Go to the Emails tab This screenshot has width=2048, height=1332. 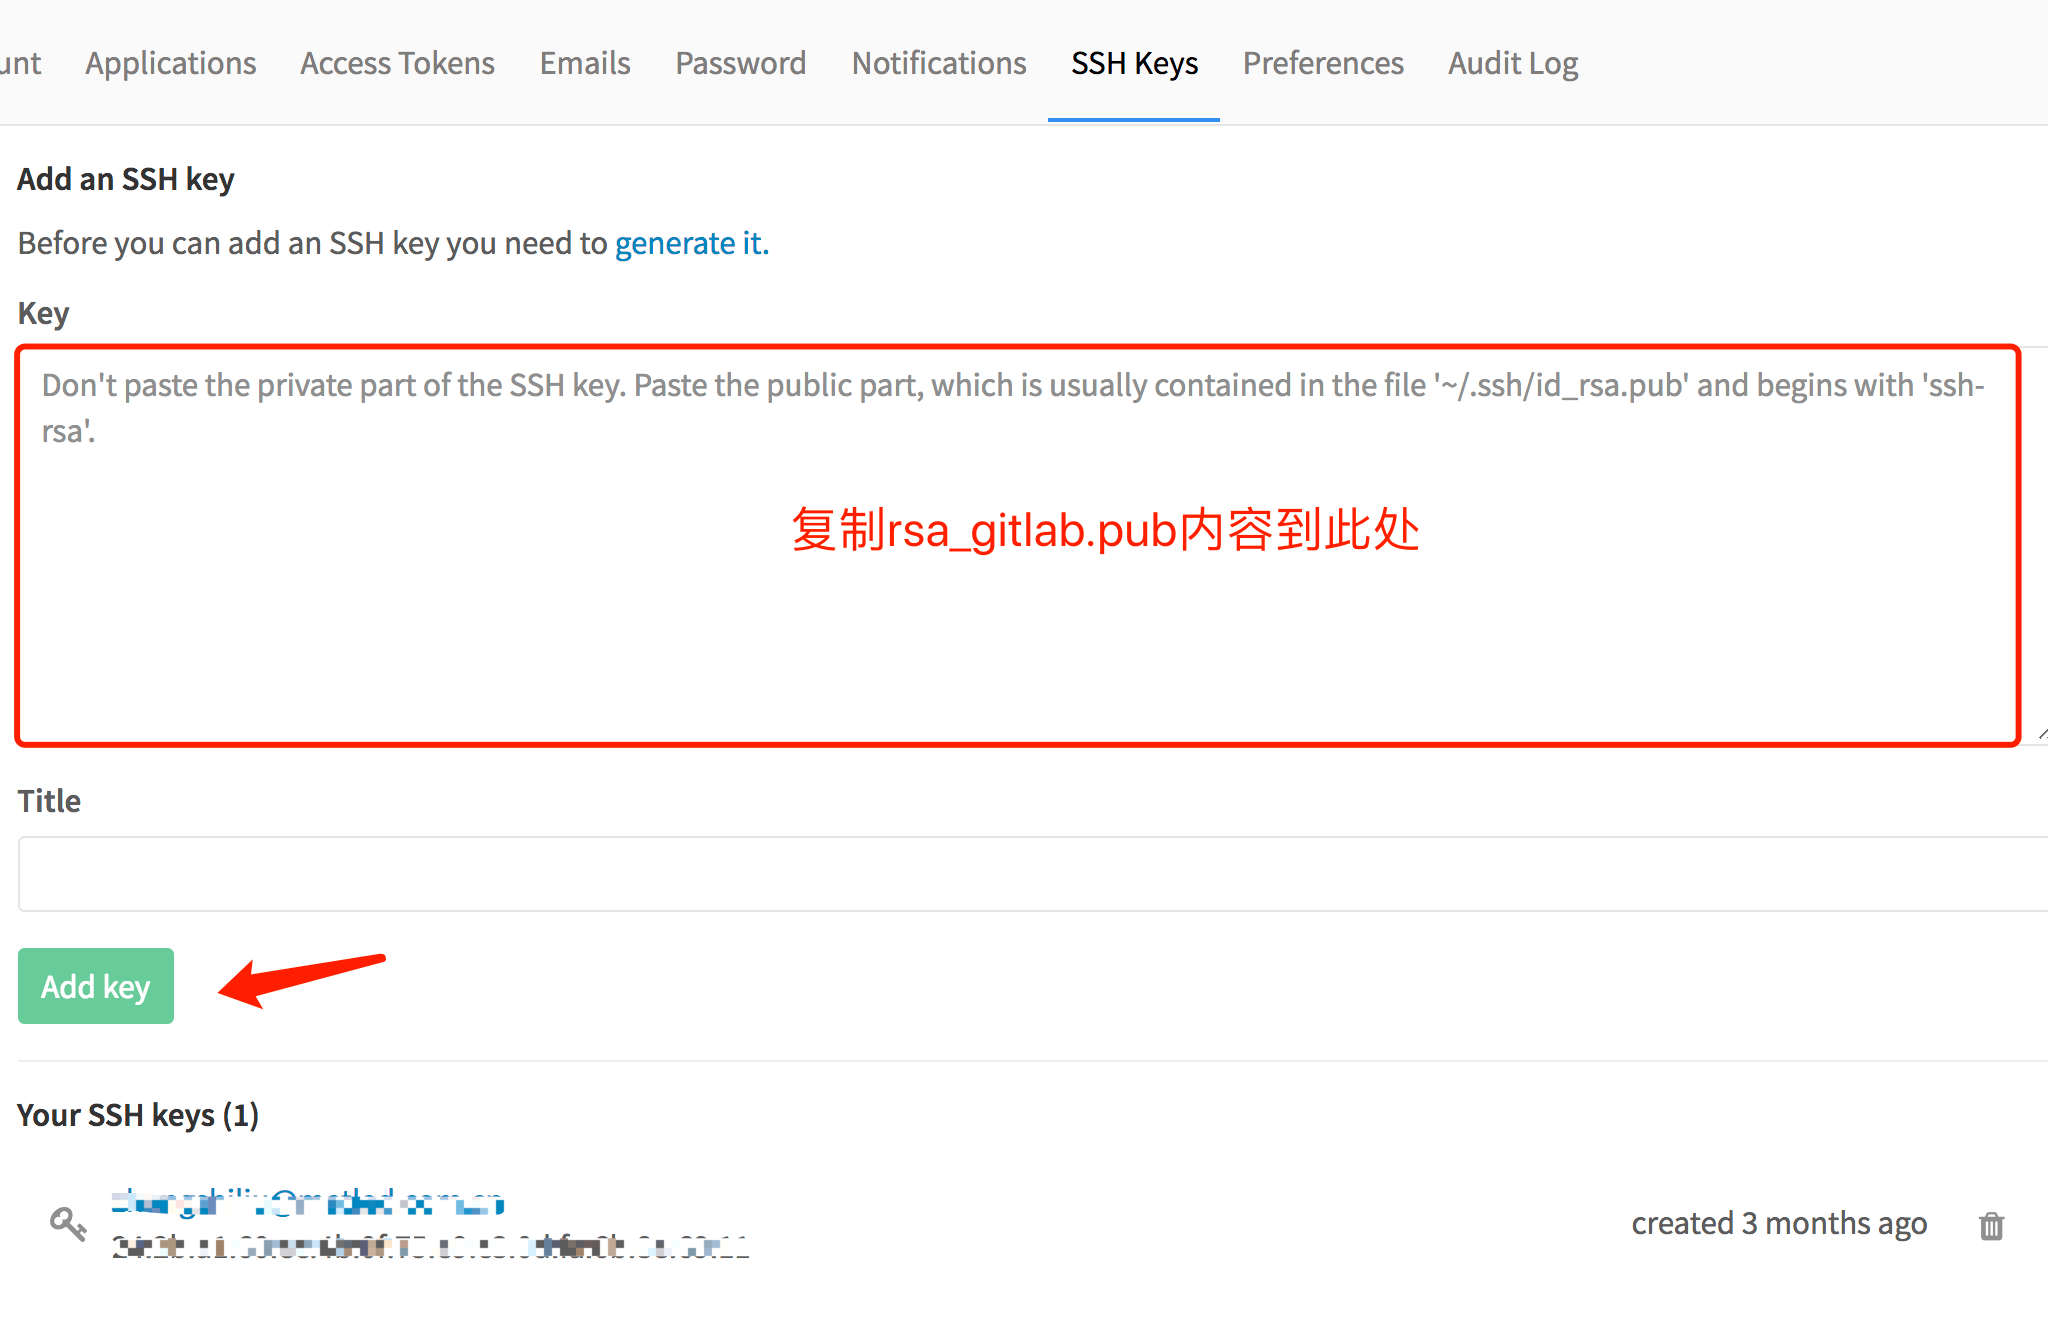(x=585, y=63)
